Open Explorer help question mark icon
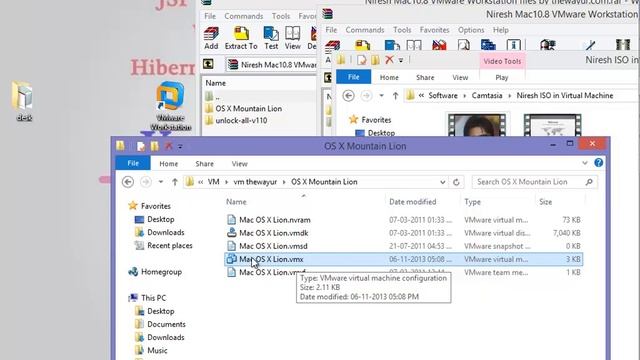 pos(598,163)
